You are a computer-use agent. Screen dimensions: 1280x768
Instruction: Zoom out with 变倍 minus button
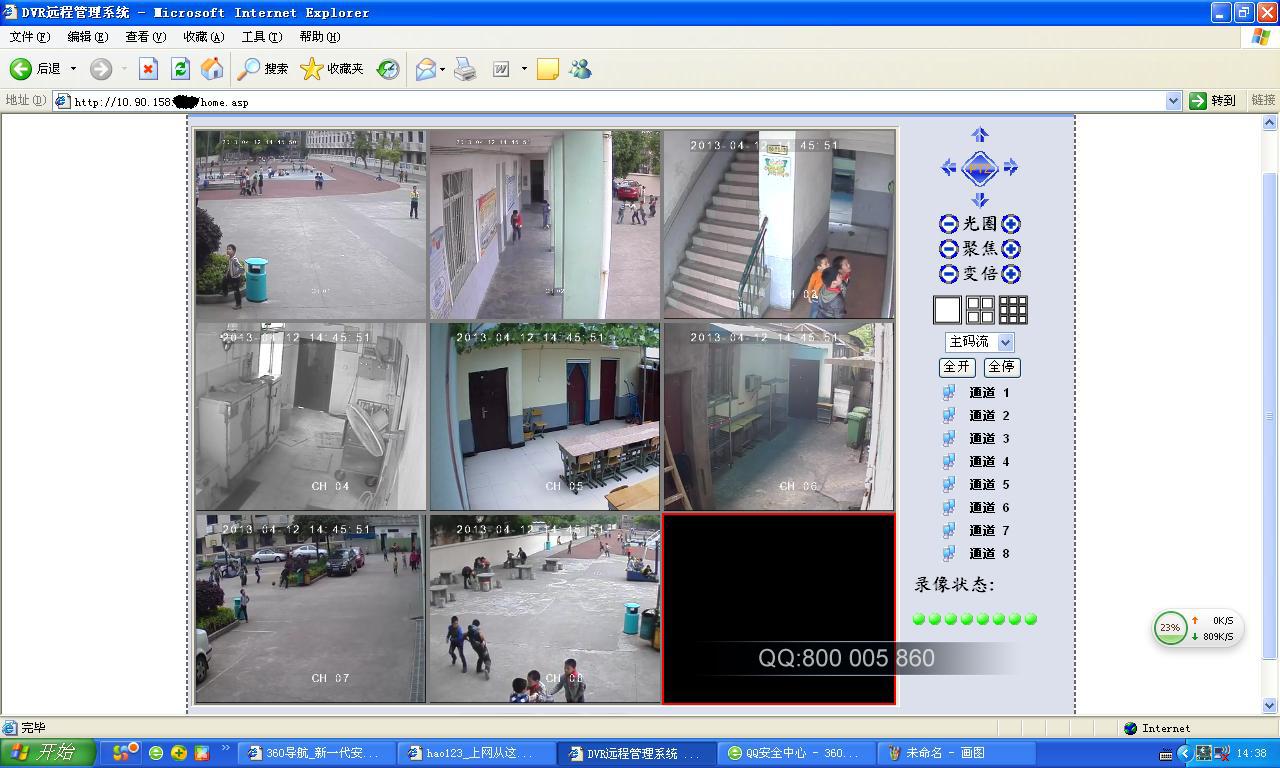click(949, 274)
